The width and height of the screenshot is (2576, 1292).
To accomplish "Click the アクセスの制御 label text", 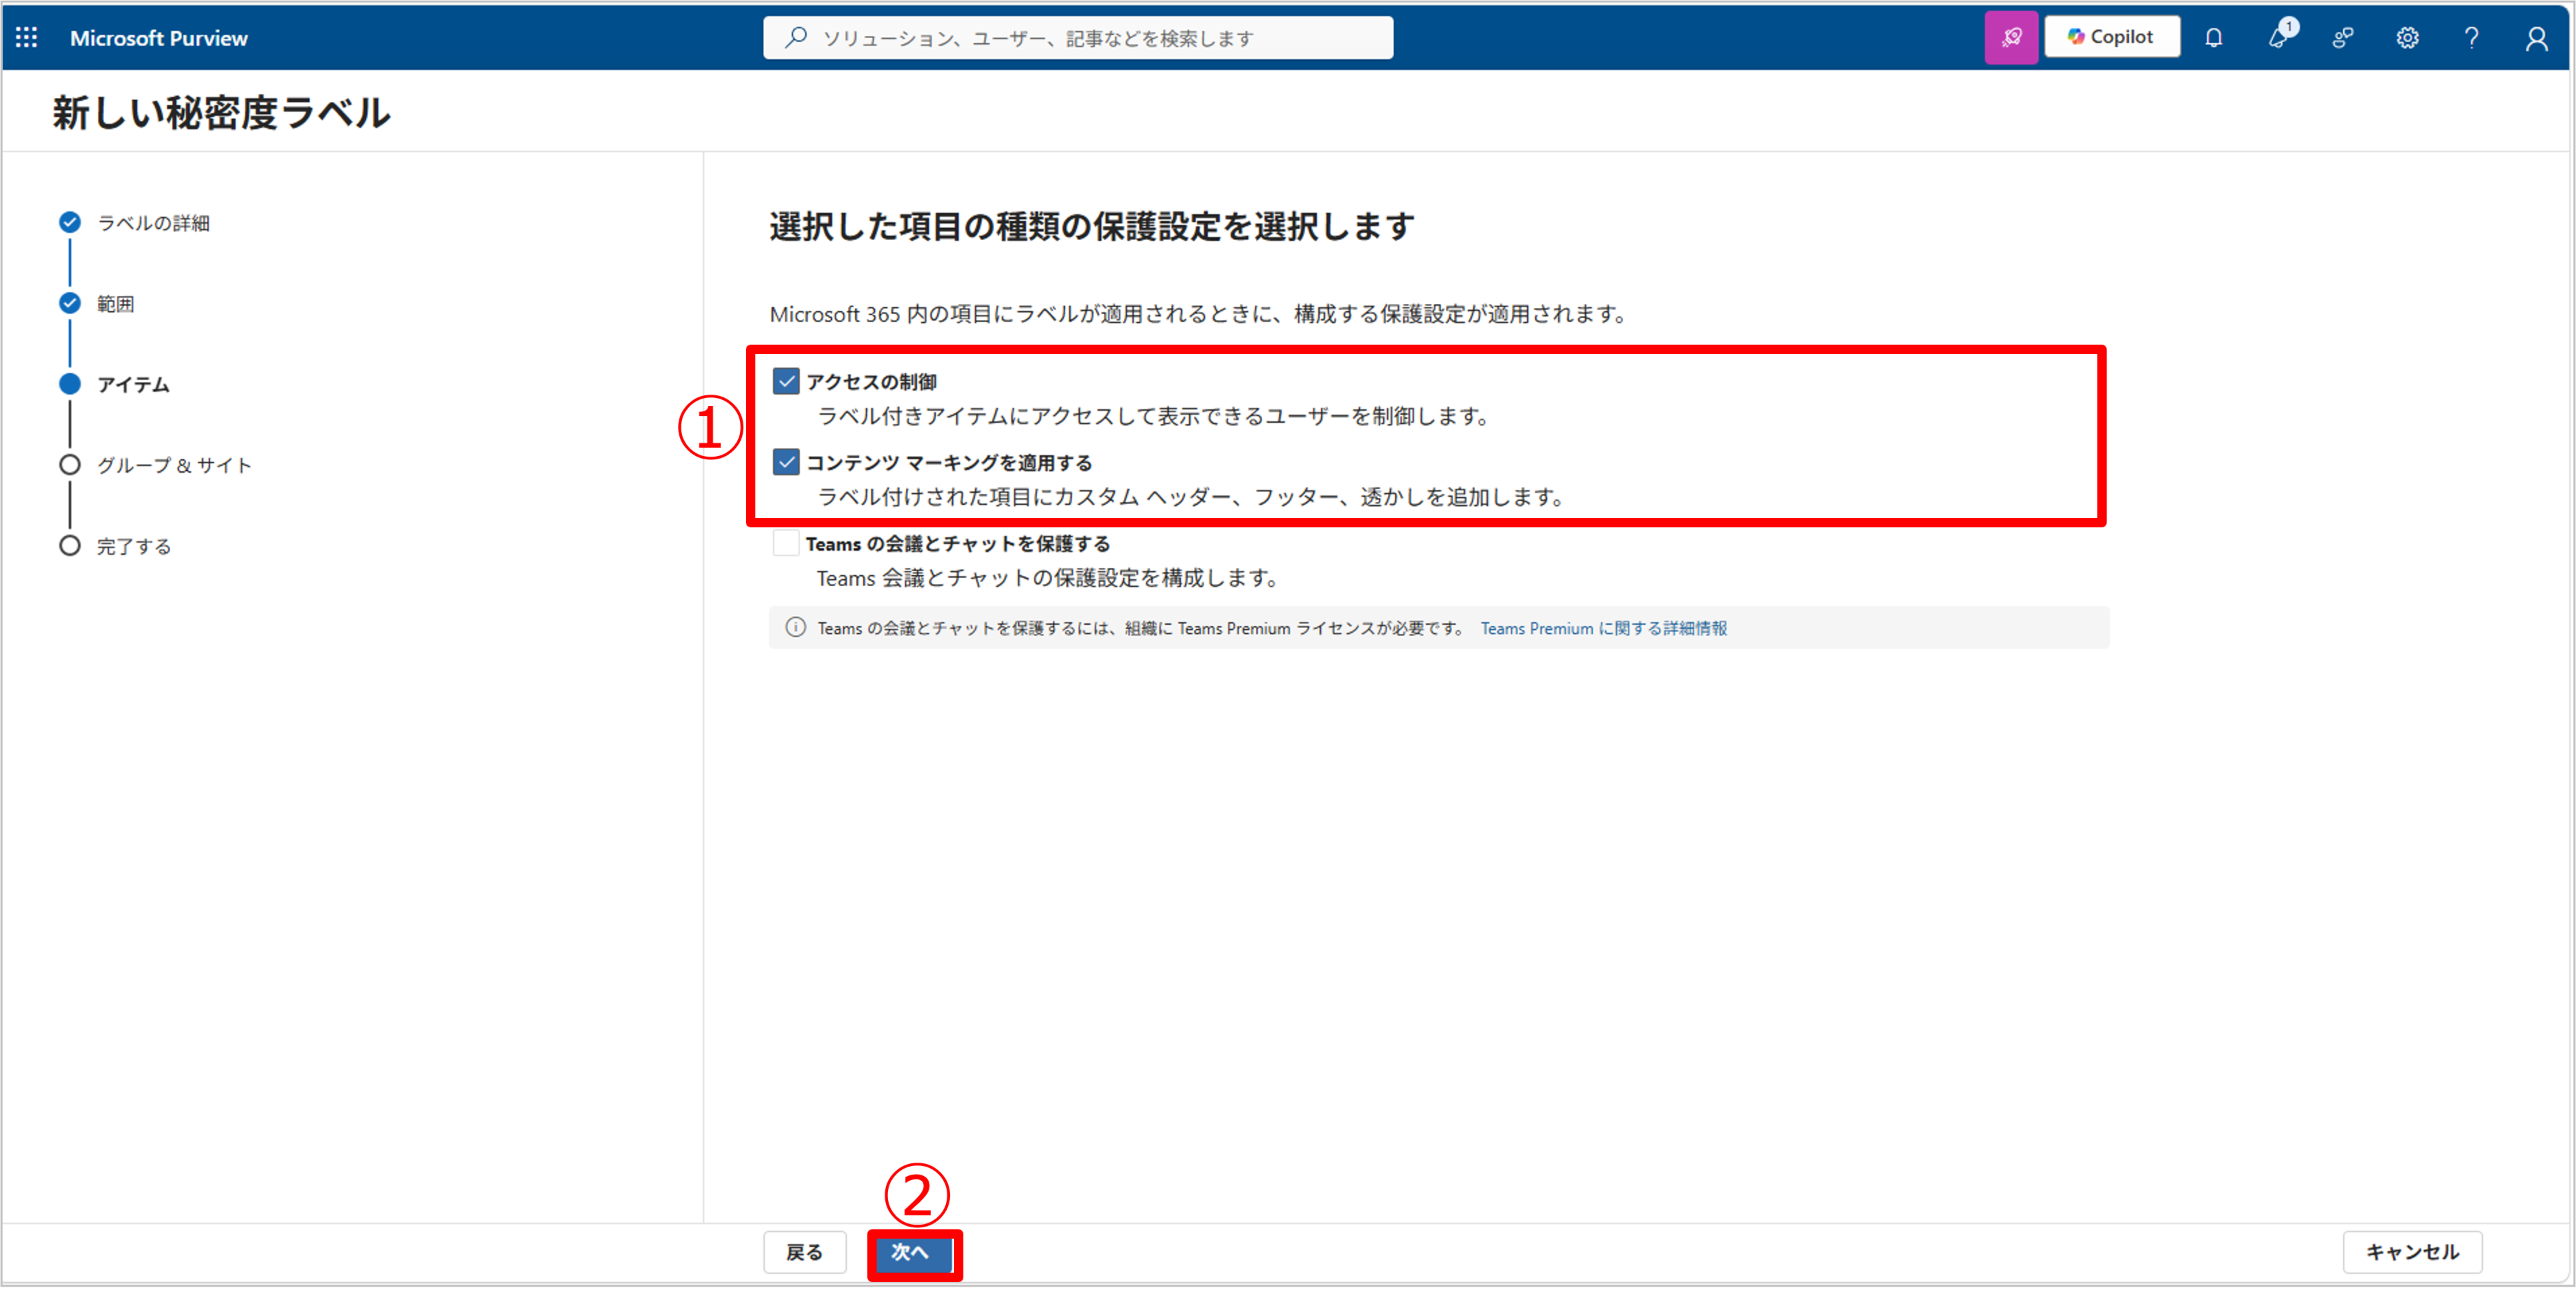I will 871,382.
